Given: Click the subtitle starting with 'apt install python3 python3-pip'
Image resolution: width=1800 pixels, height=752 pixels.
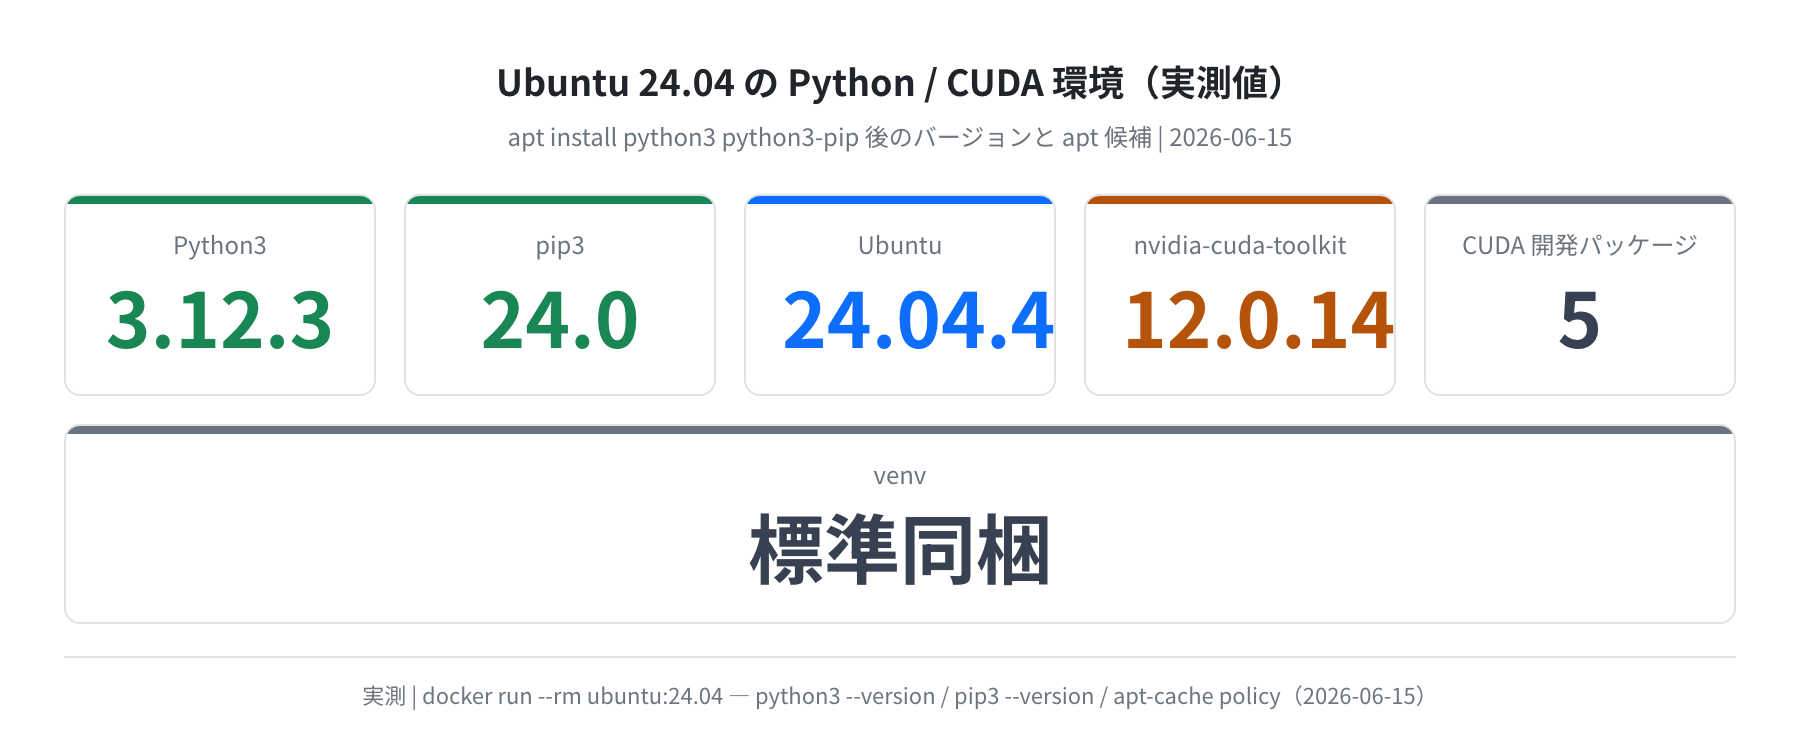Looking at the screenshot, I should click(x=899, y=137).
